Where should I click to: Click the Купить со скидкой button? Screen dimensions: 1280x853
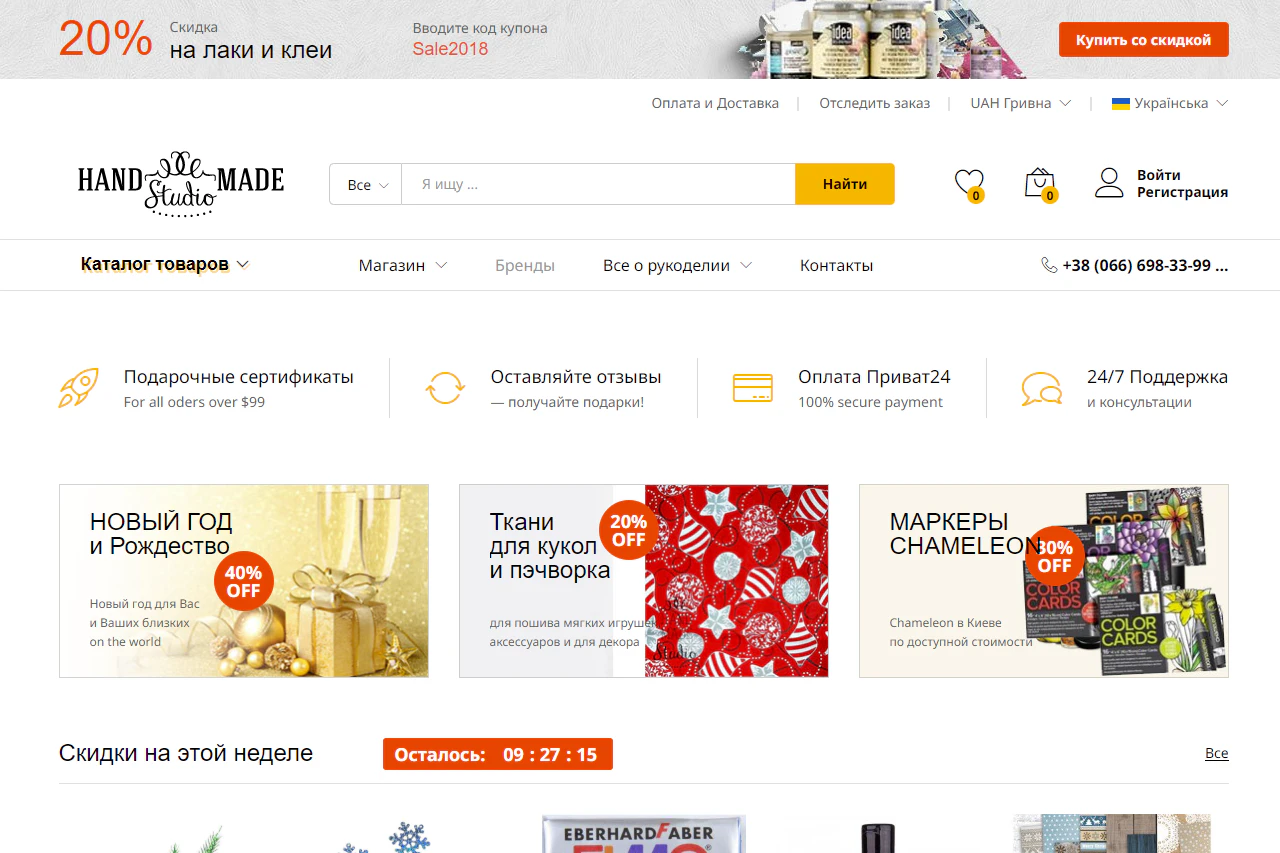pos(1143,40)
